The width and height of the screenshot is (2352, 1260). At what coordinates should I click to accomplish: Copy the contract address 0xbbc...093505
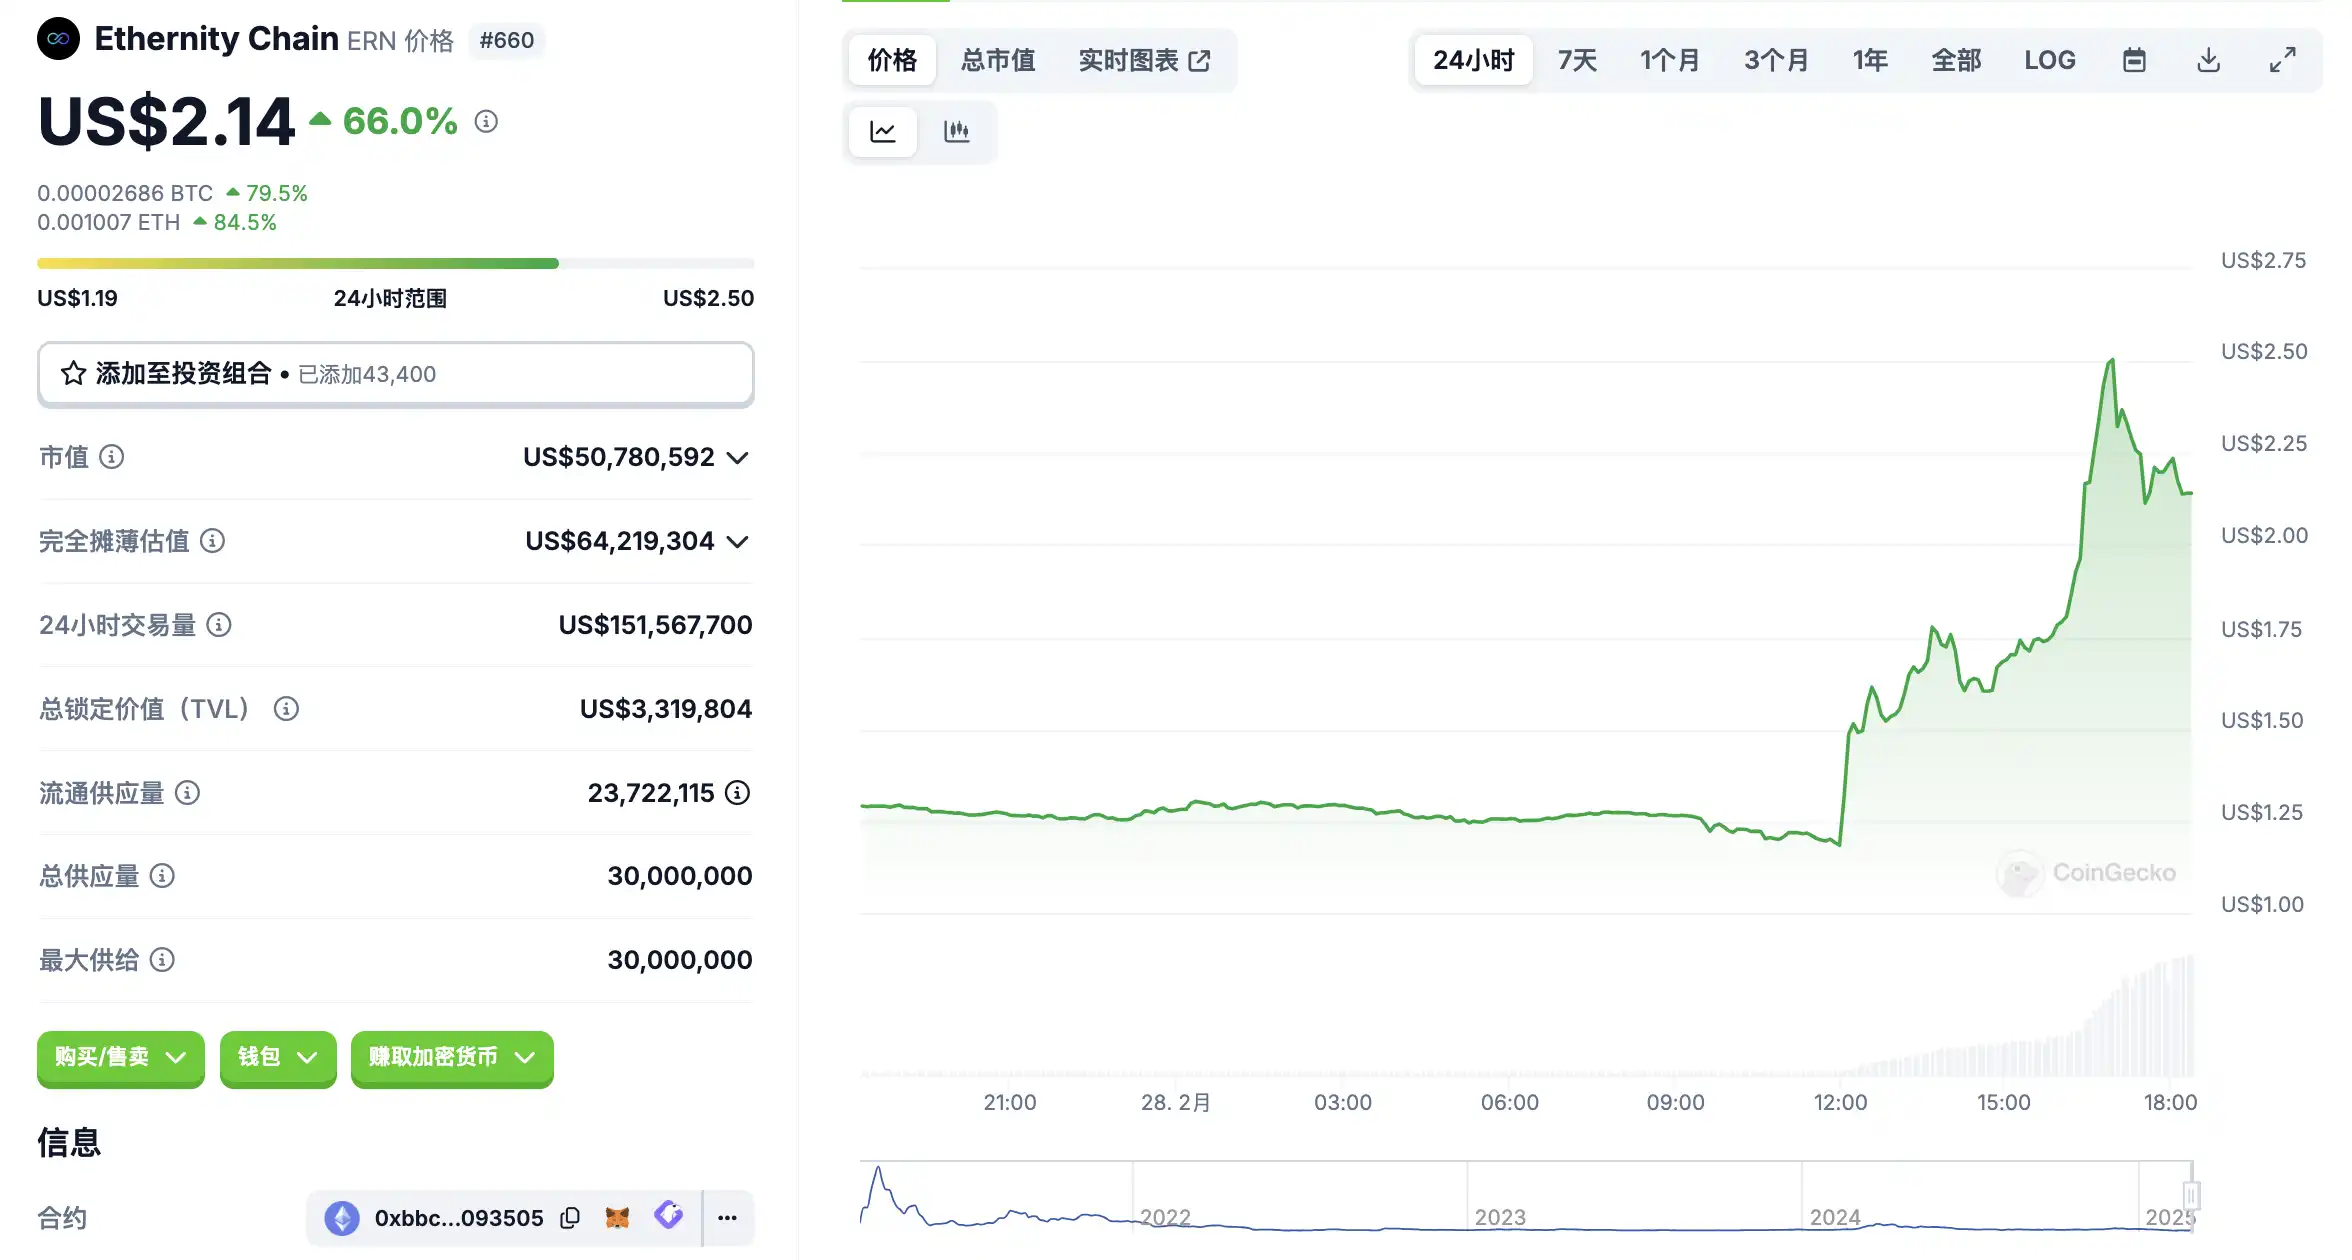click(570, 1218)
